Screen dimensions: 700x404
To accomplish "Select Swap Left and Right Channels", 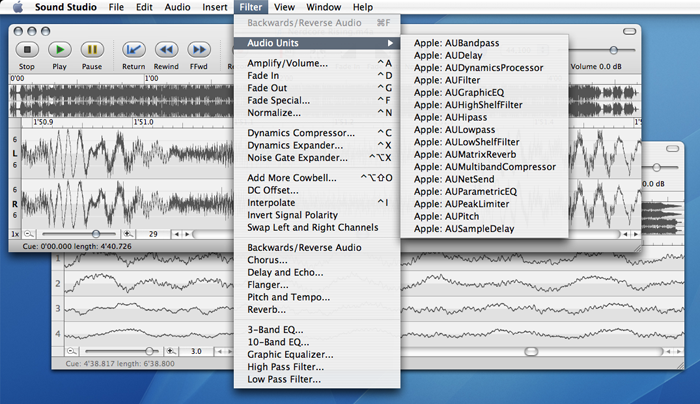I will [317, 228].
